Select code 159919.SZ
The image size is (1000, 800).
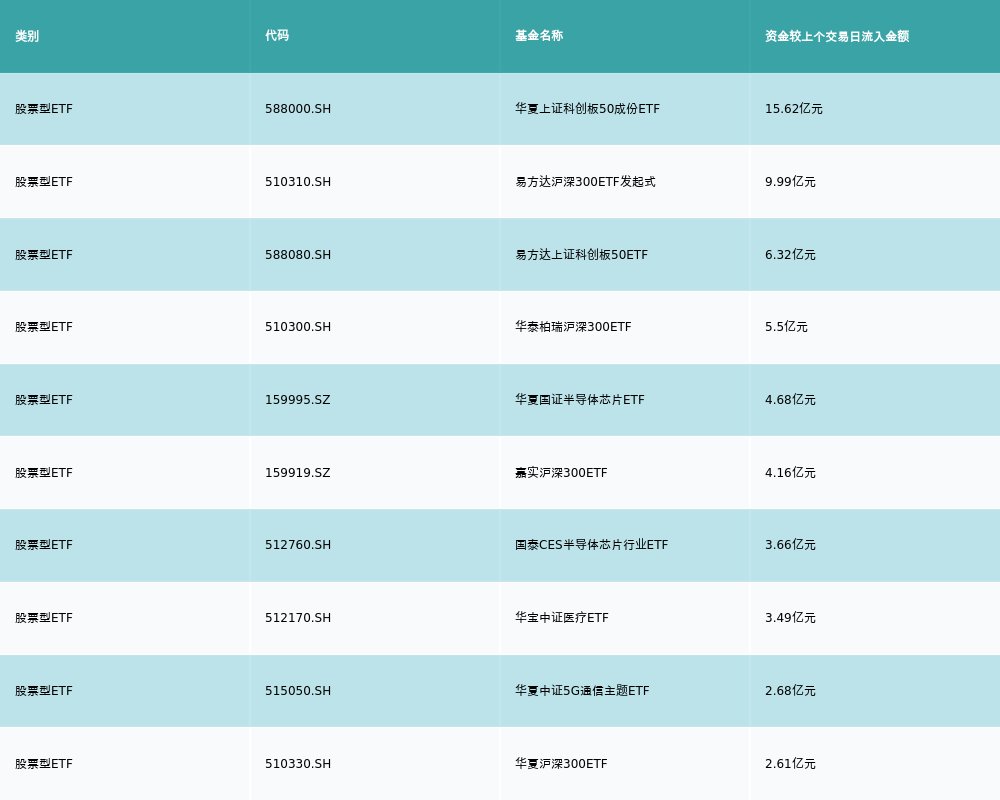point(298,473)
